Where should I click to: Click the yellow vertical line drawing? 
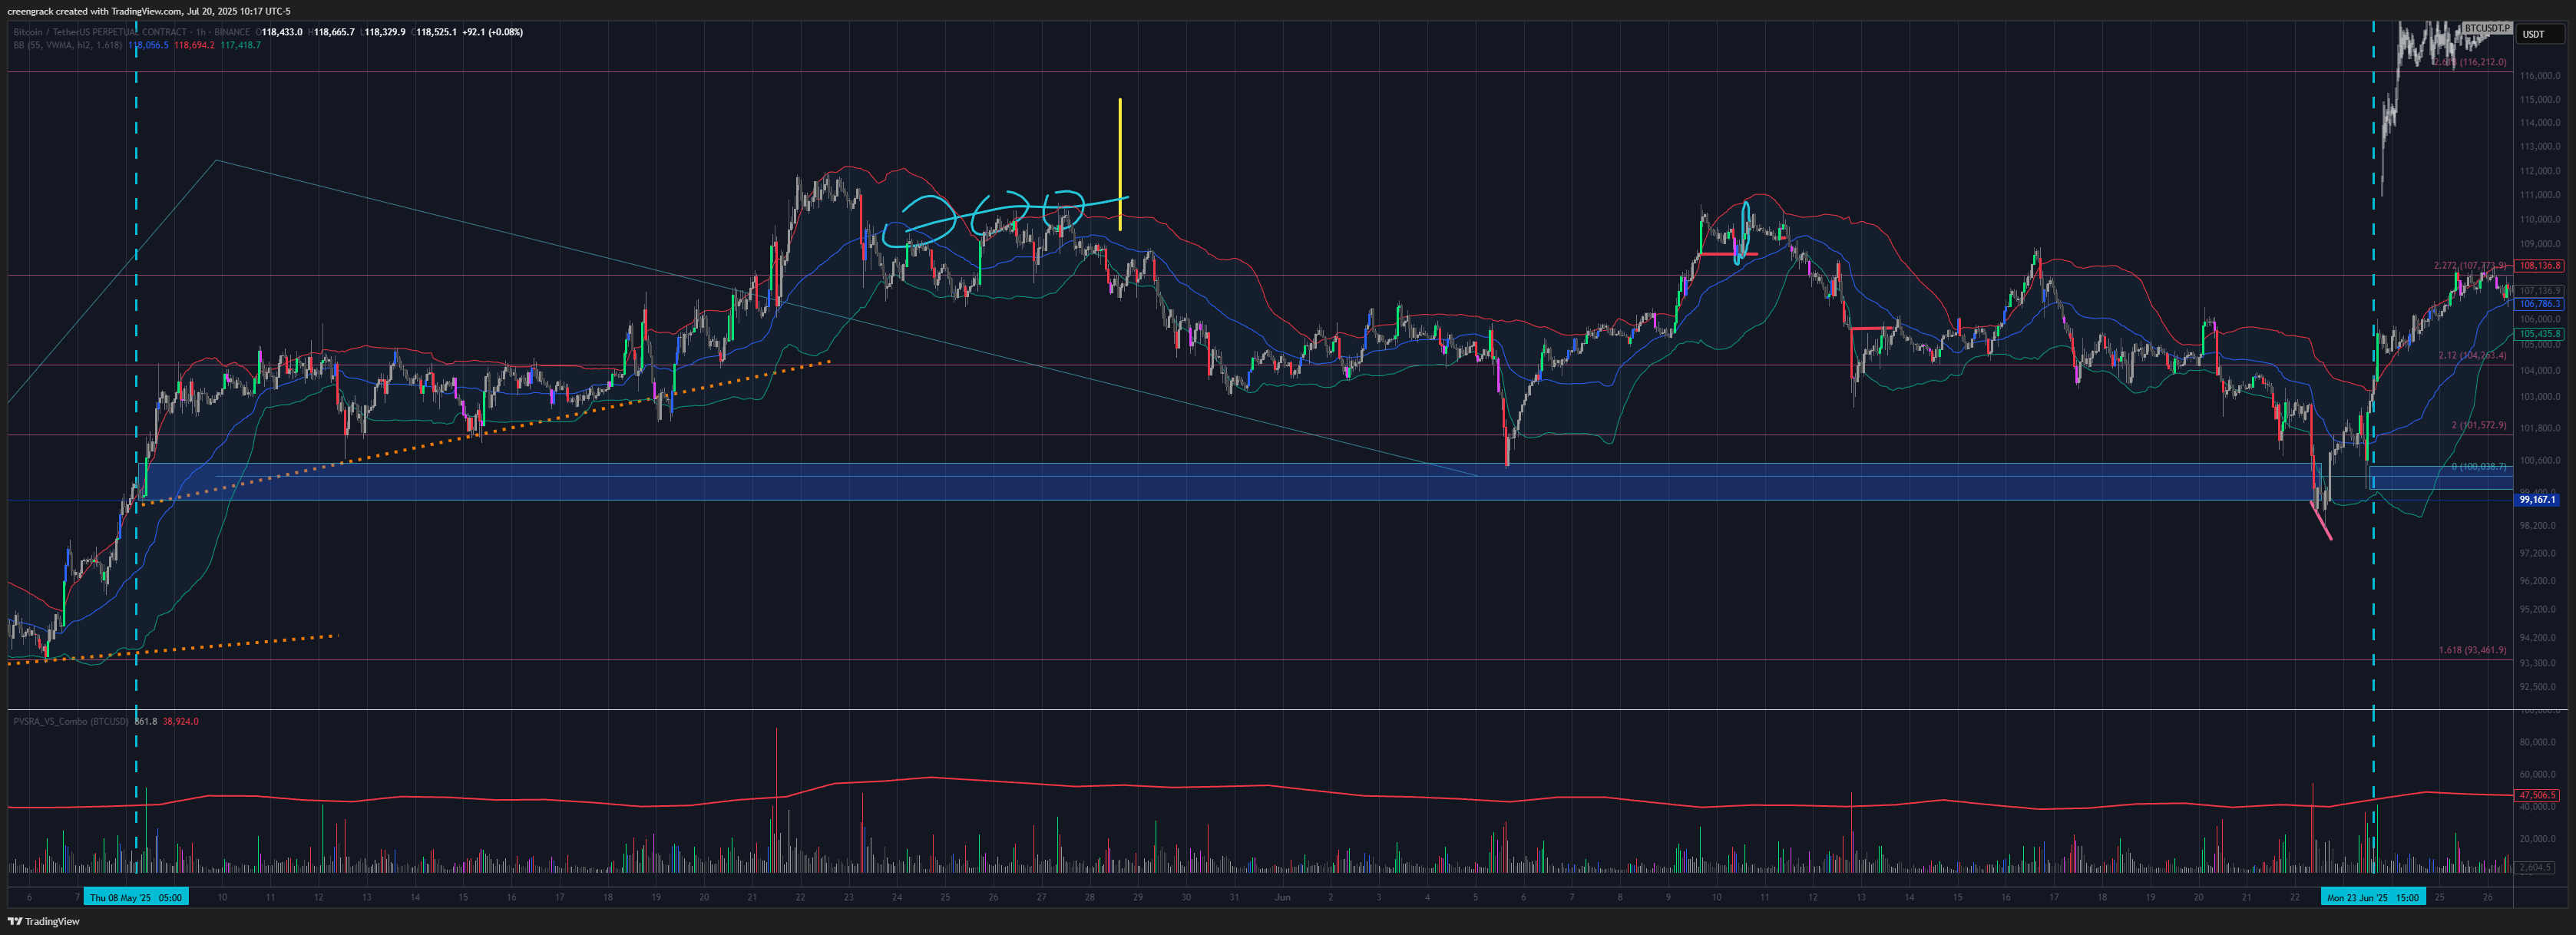click(1120, 164)
